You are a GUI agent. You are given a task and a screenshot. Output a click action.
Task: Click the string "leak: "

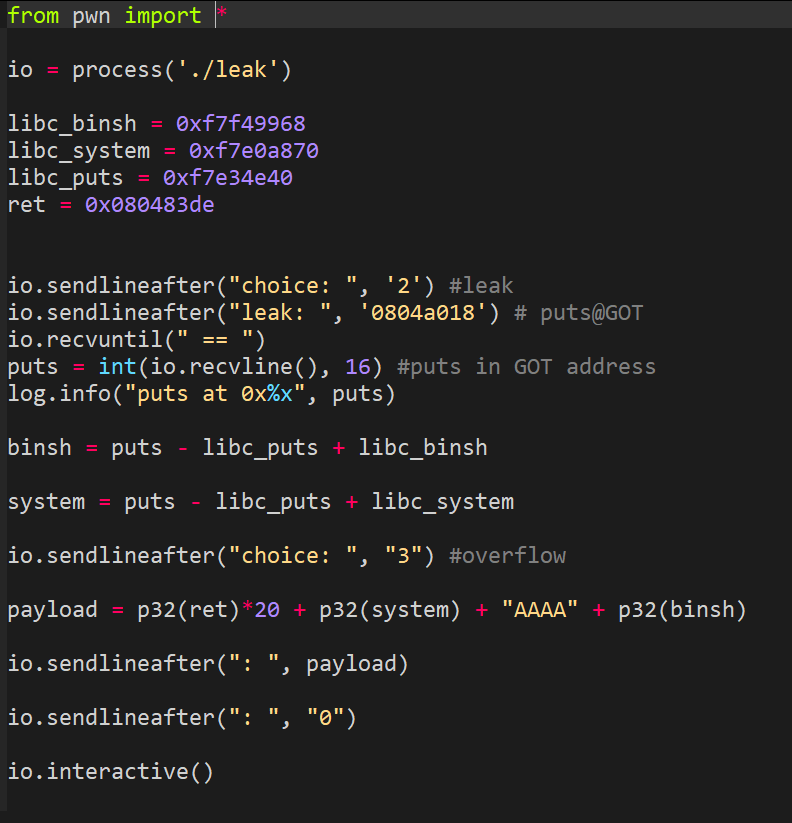pyautogui.click(x=280, y=313)
